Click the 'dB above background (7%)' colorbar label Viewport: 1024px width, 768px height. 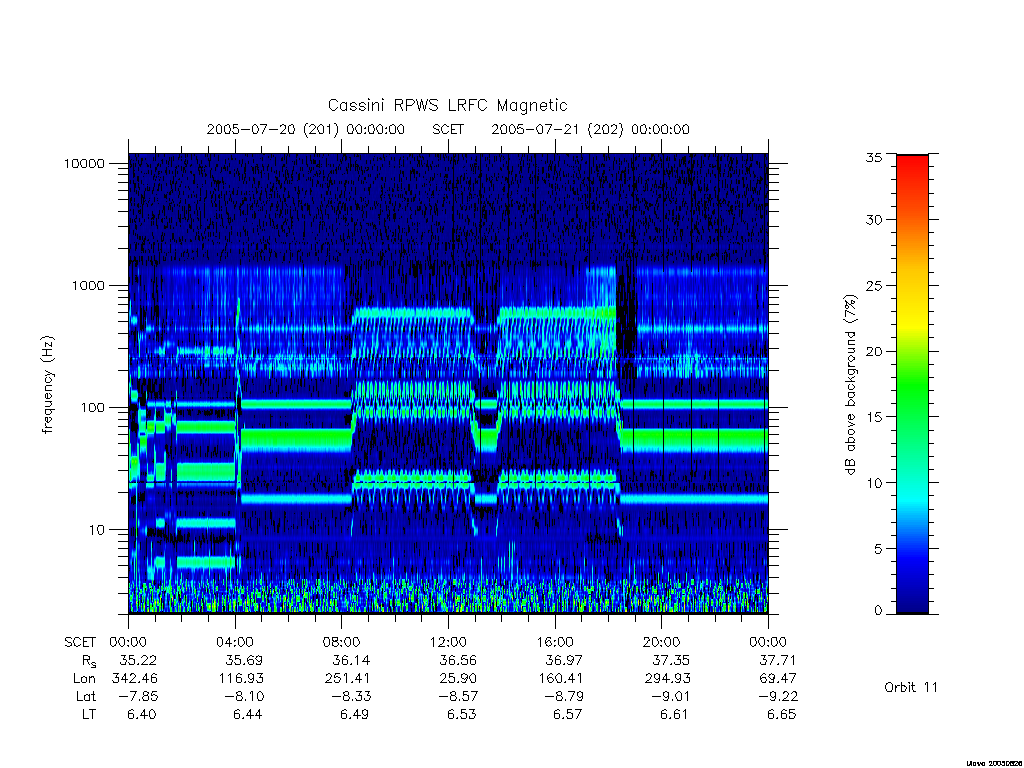click(x=850, y=385)
